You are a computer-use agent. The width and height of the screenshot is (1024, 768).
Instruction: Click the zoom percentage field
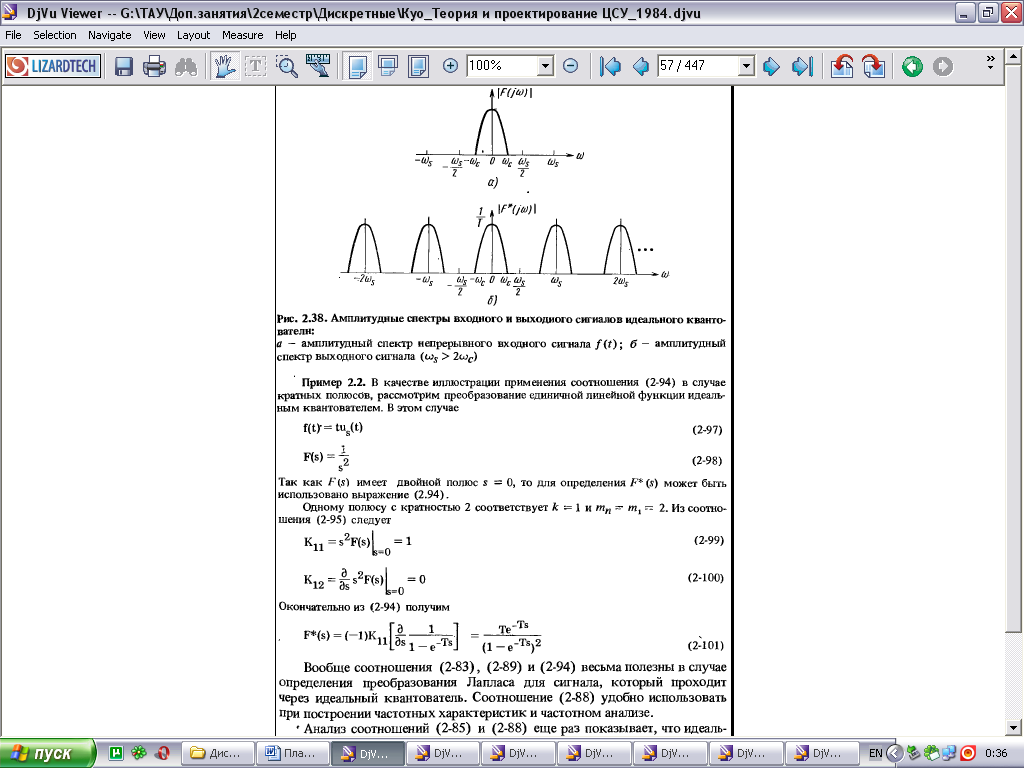(x=502, y=65)
